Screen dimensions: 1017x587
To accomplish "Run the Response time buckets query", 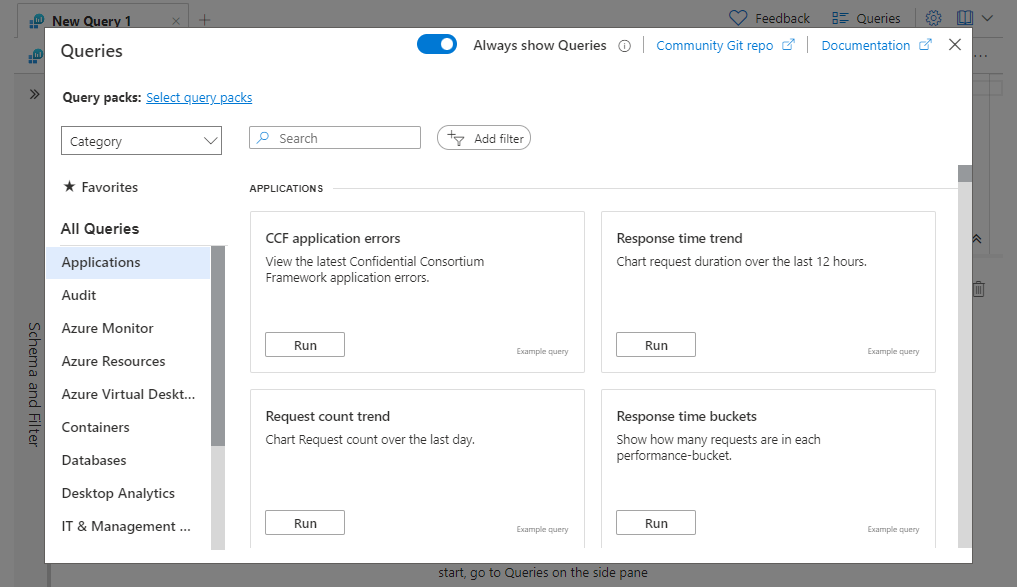I will coord(656,523).
